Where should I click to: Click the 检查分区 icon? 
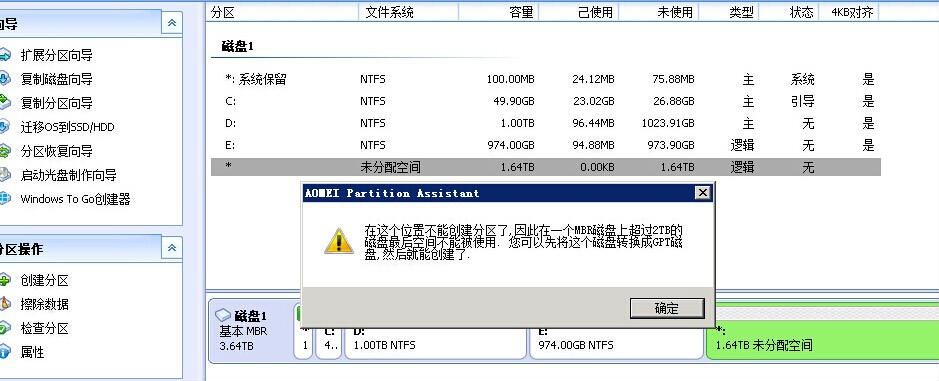click(x=5, y=328)
